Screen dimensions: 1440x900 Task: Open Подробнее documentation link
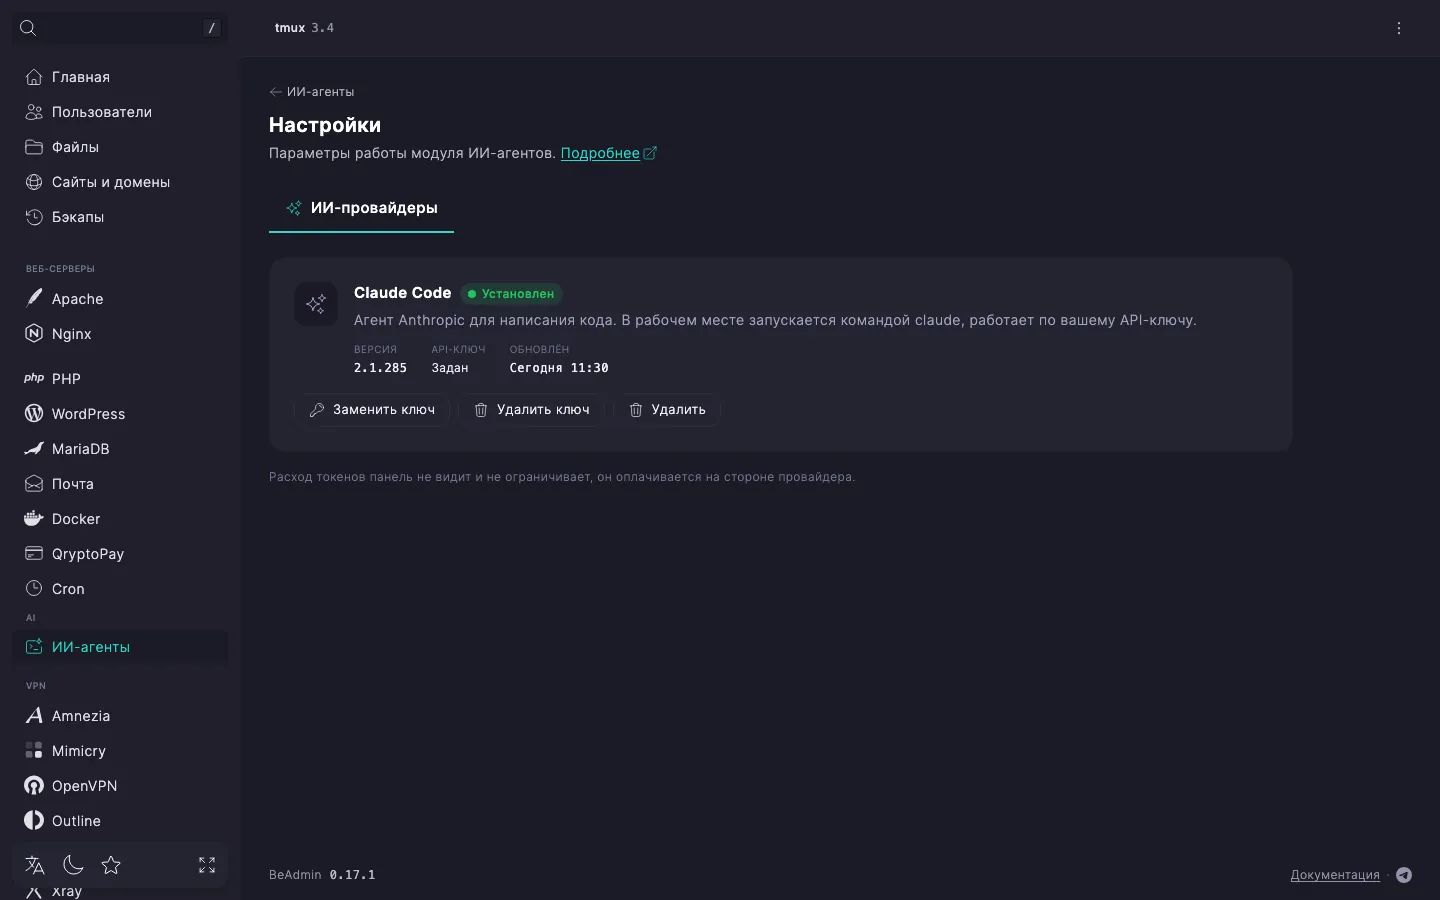[608, 153]
